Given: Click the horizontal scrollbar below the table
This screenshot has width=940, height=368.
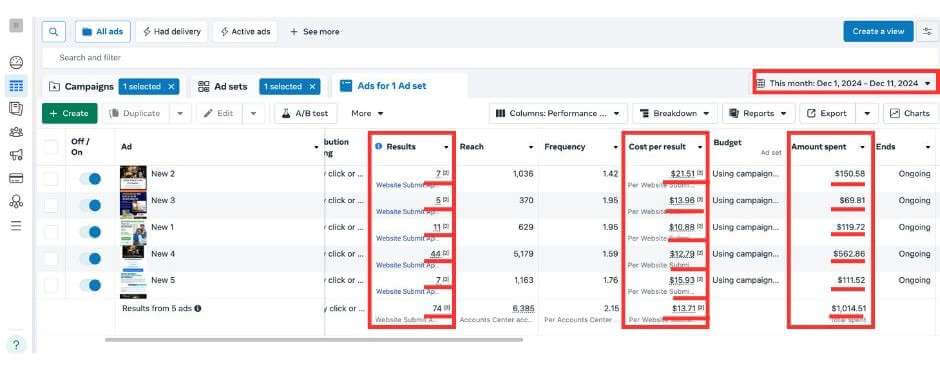Looking at the screenshot, I should [x=314, y=340].
